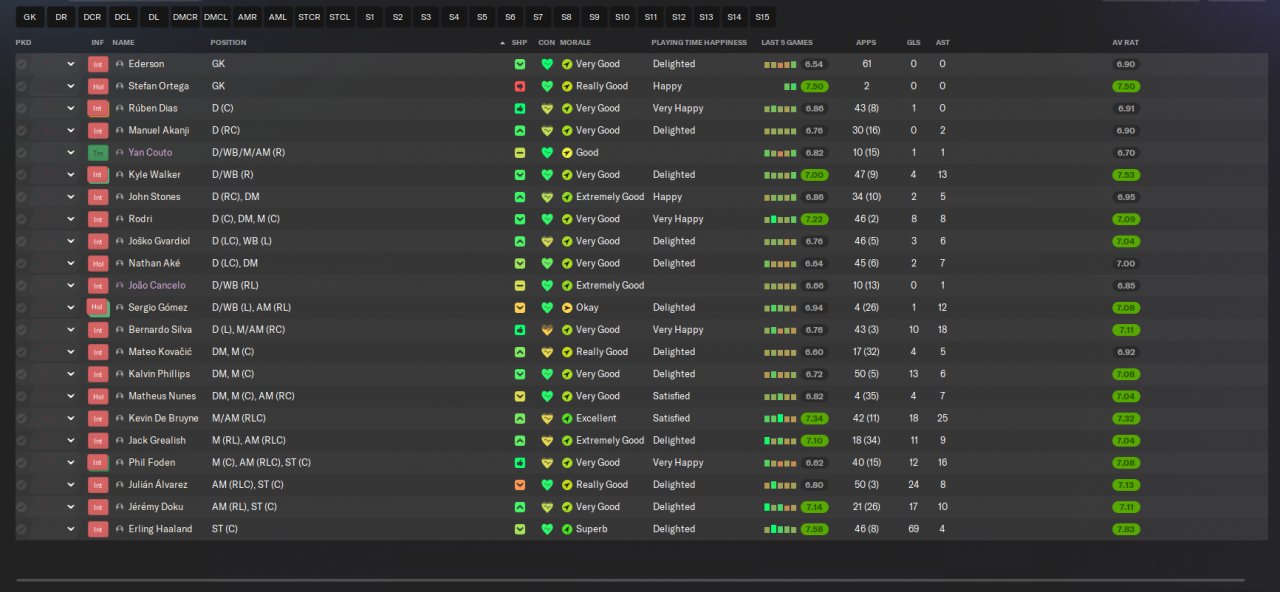Click Kyle Walker's 7.53 average rating badge
The height and width of the screenshot is (592, 1280).
tap(1126, 175)
